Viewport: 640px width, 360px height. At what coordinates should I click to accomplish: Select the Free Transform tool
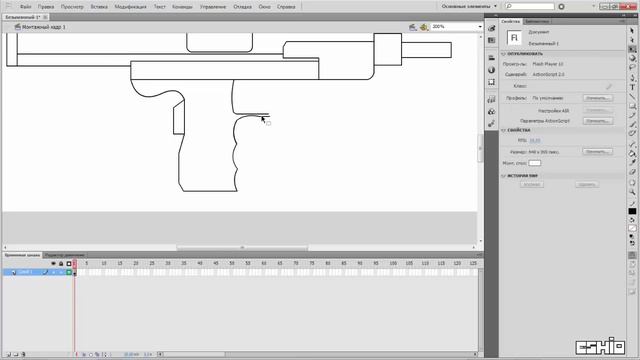click(632, 49)
